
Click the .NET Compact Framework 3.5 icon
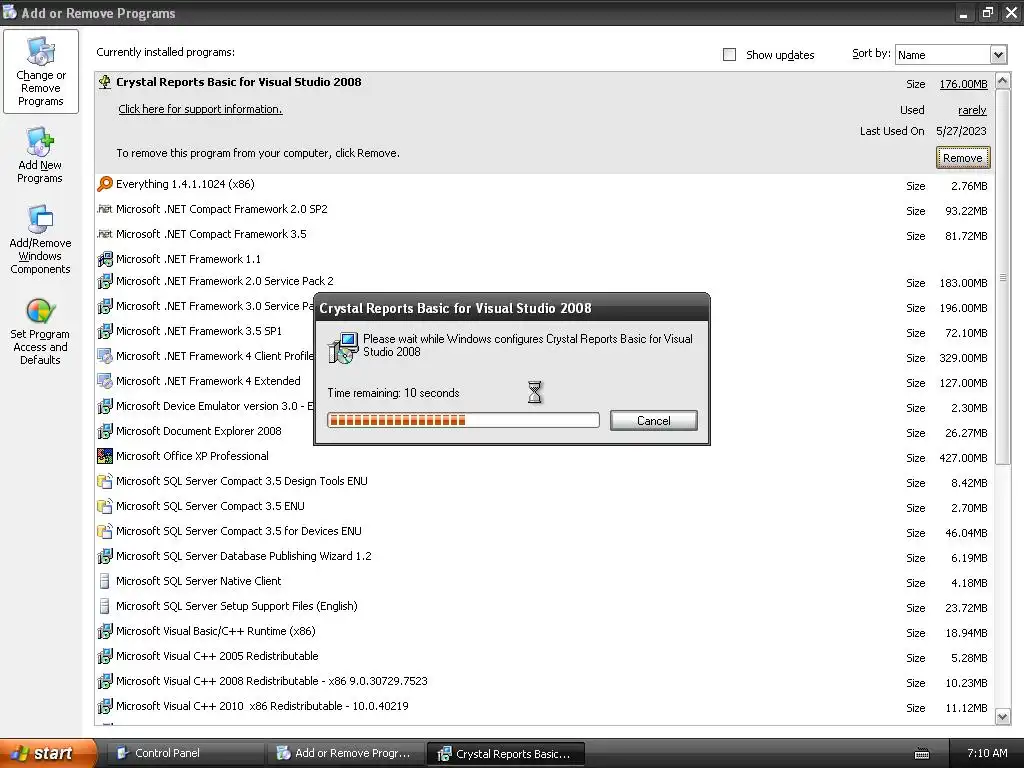[104, 234]
